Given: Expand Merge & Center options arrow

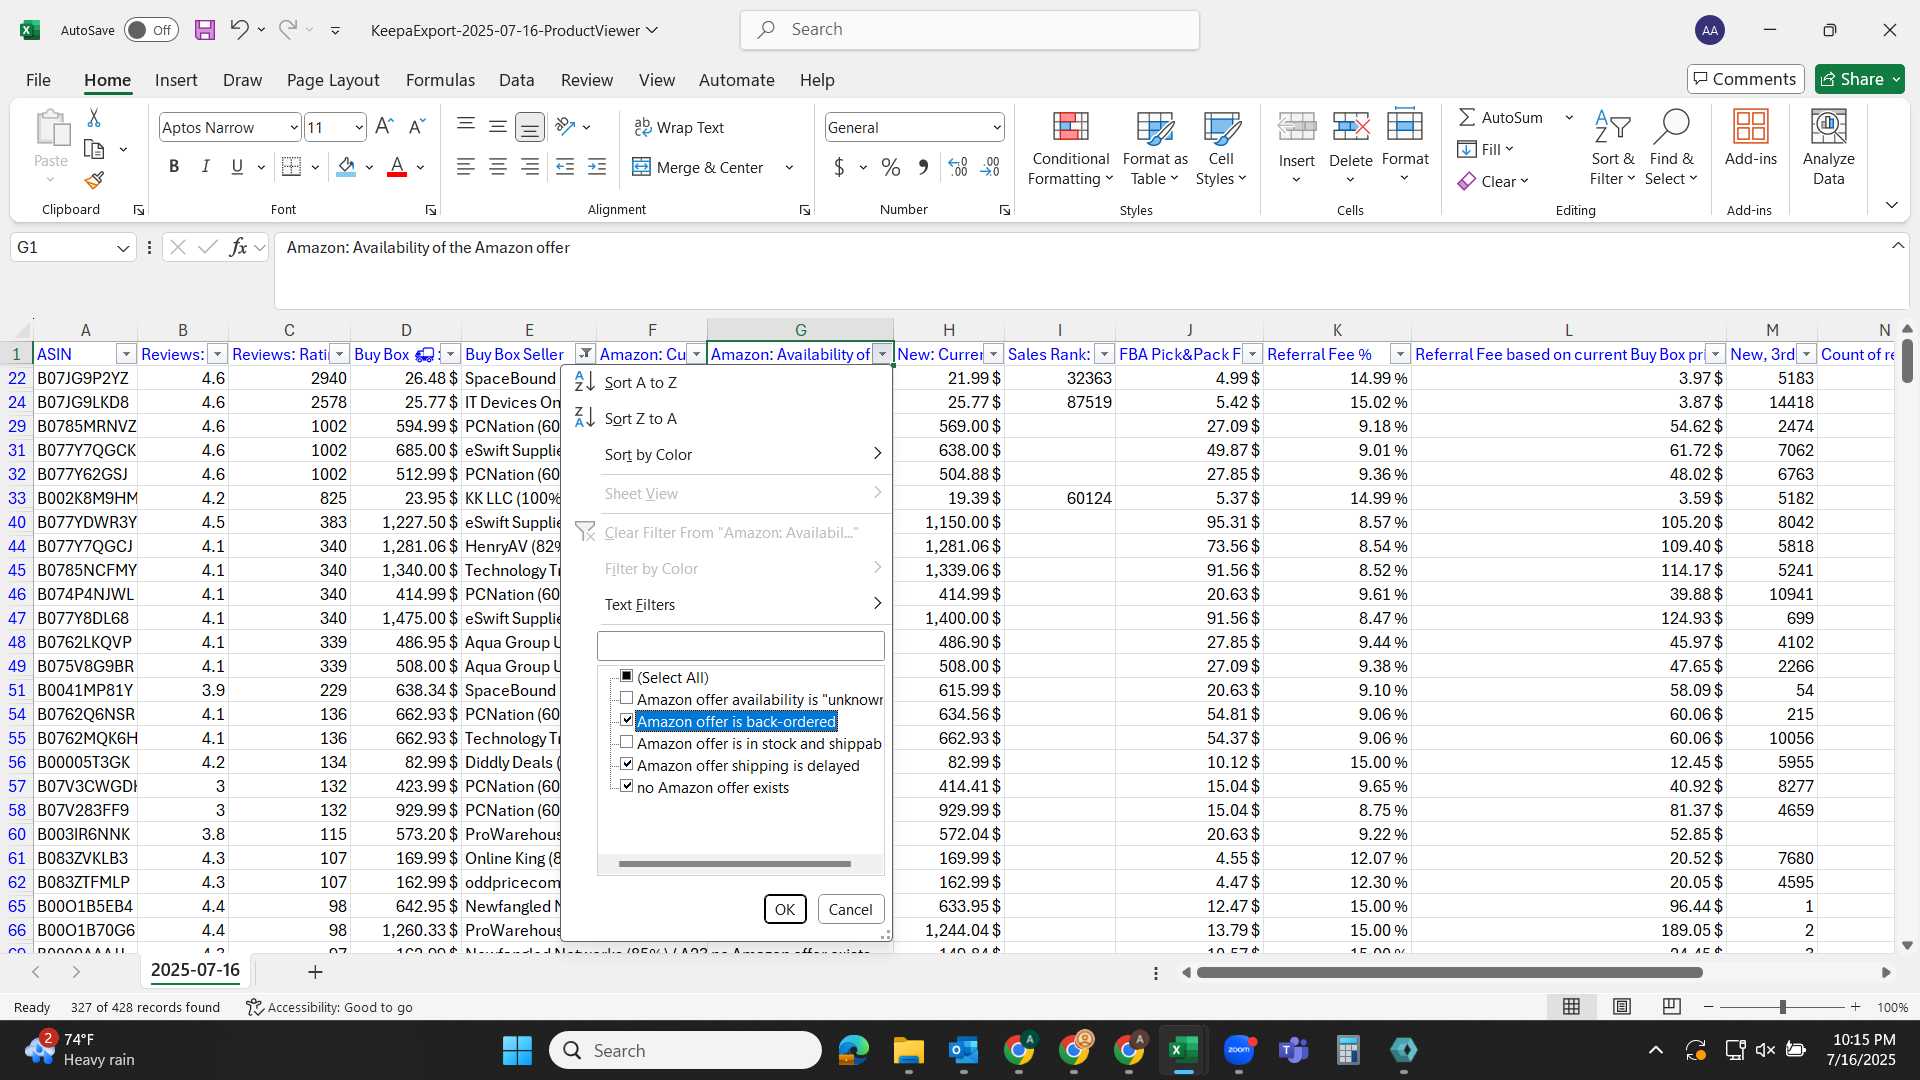Looking at the screenshot, I should [789, 167].
